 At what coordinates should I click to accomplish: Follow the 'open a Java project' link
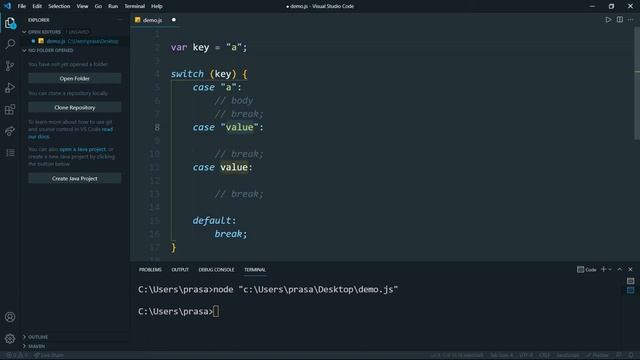coord(82,149)
